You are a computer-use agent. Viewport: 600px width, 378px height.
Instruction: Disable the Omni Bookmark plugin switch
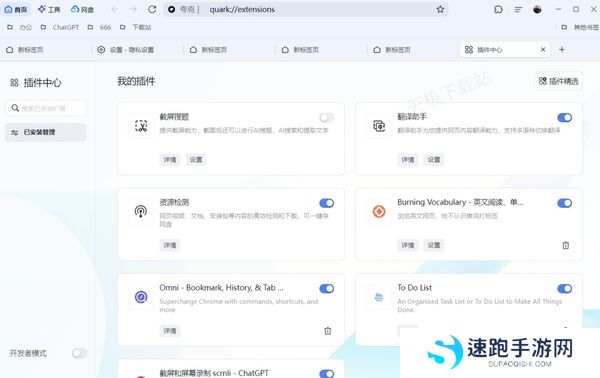point(326,289)
